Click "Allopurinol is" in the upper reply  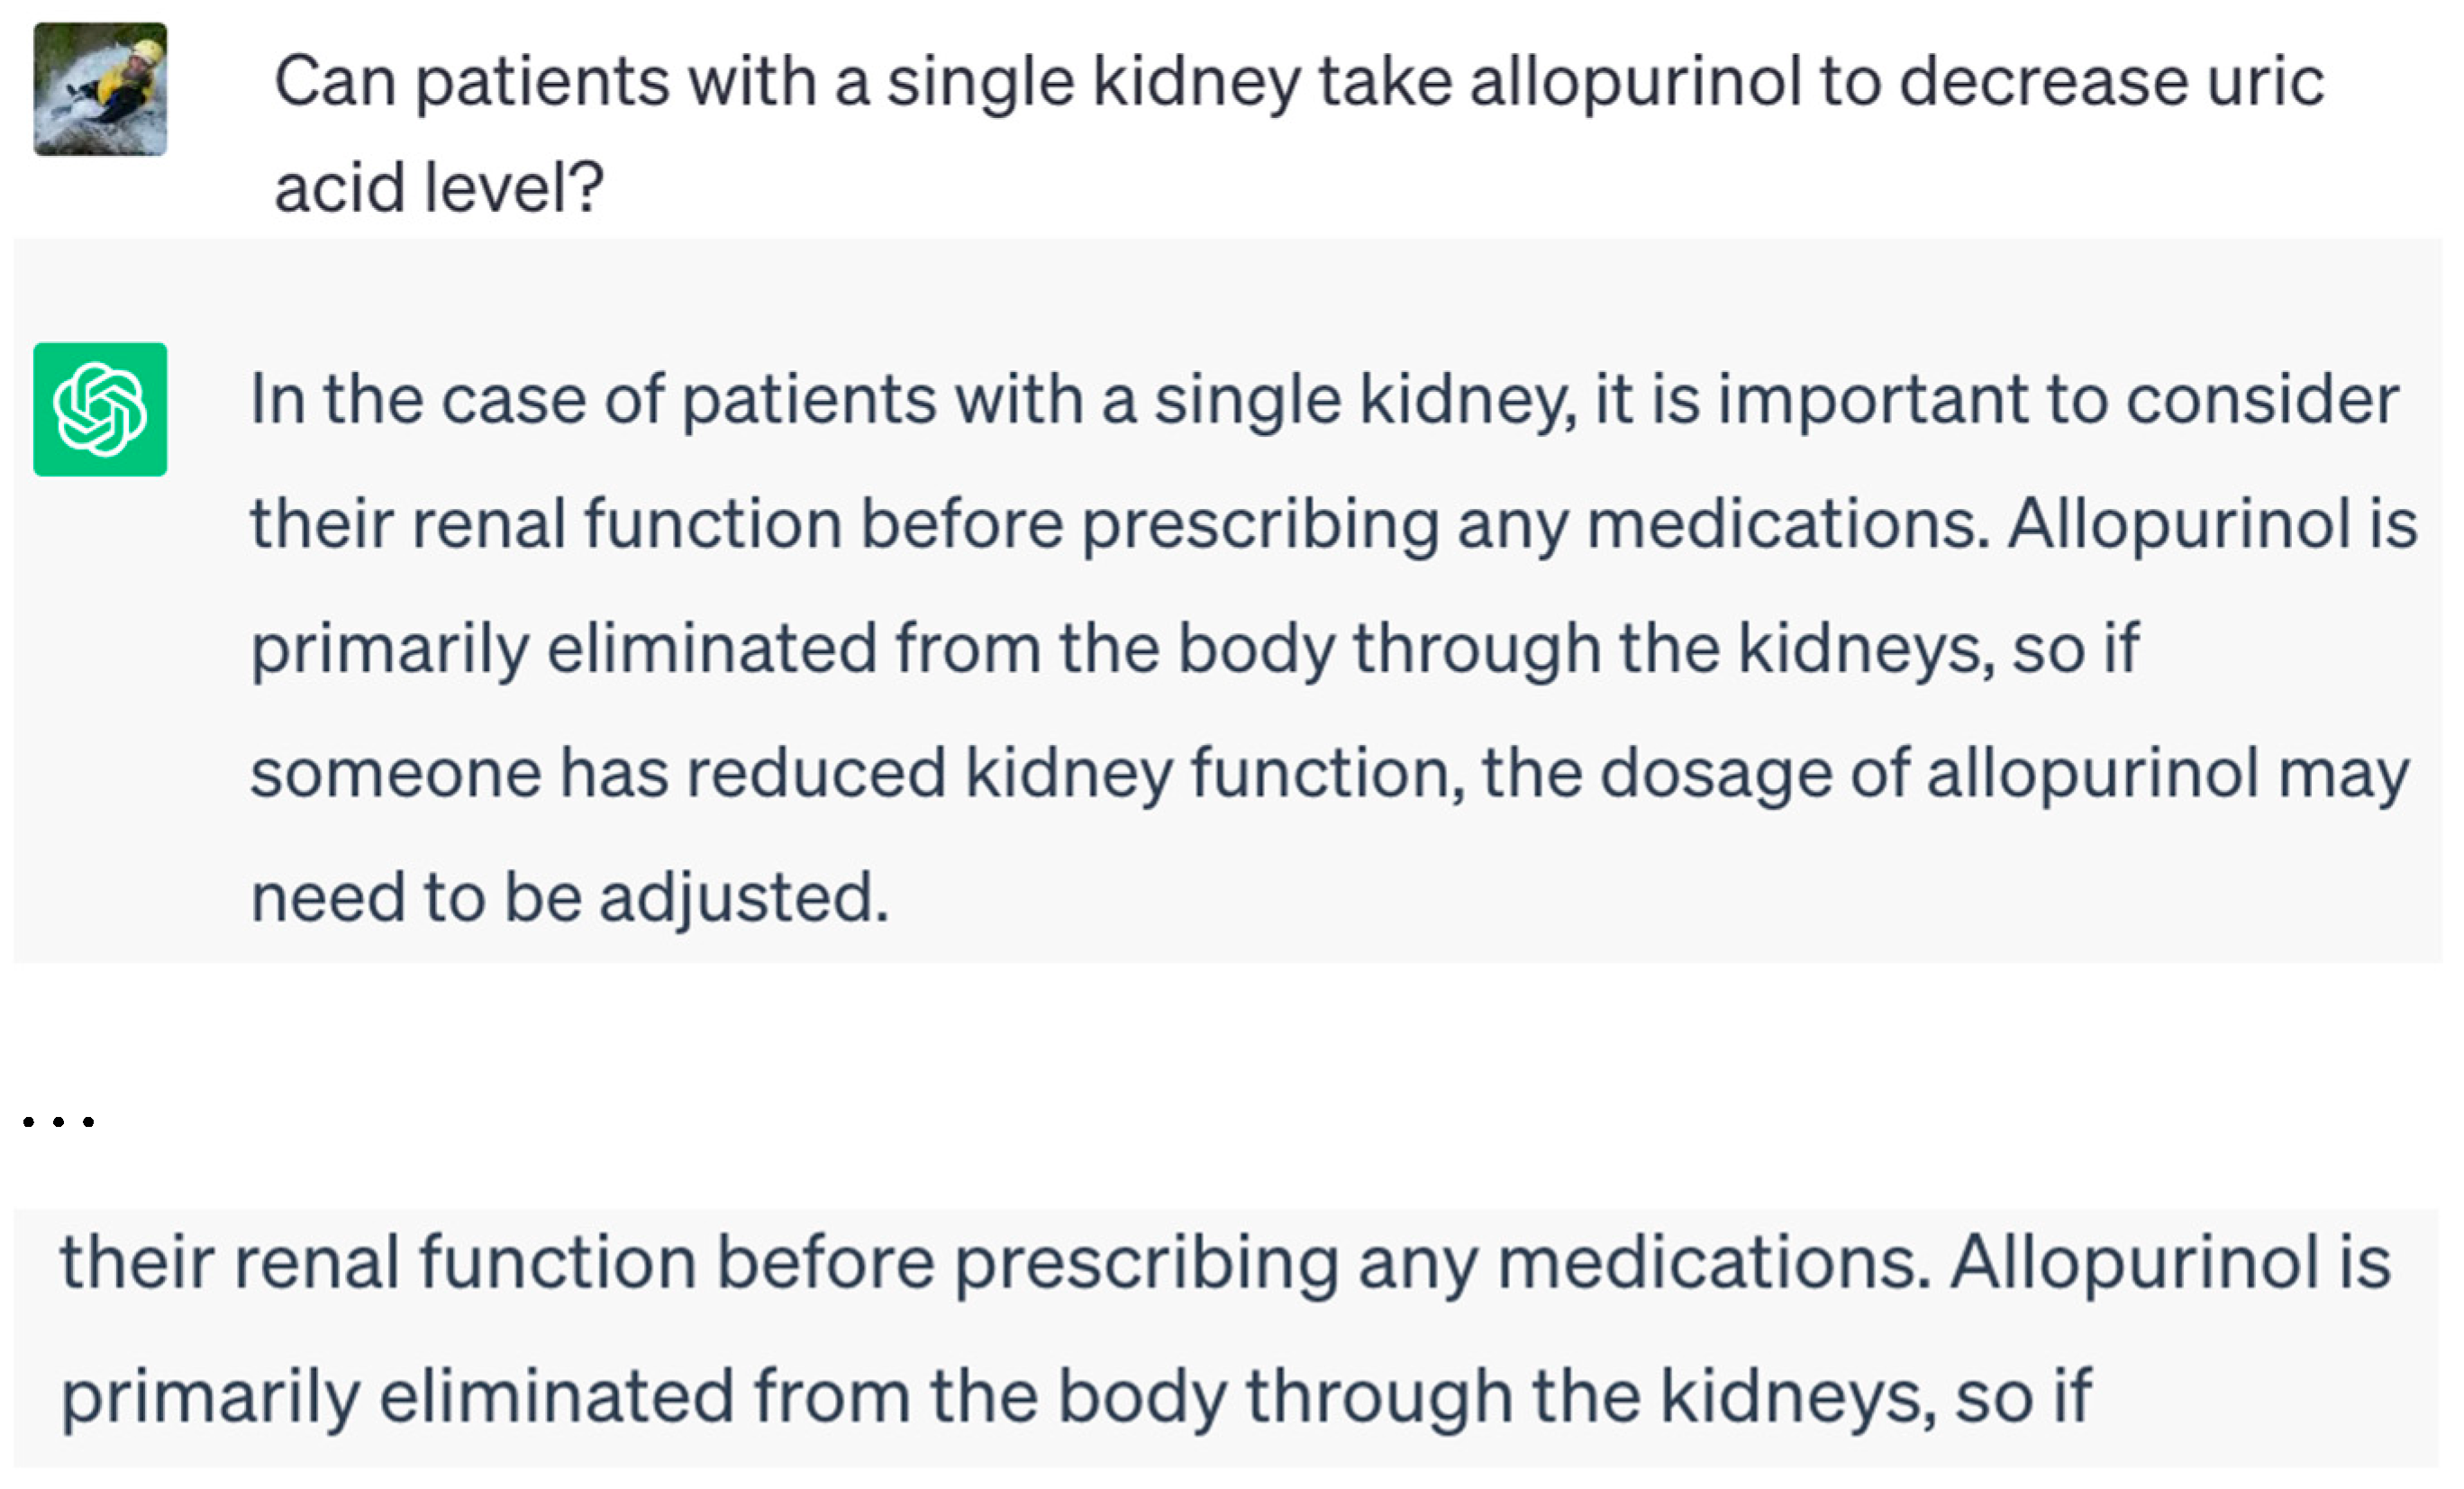2212,525
